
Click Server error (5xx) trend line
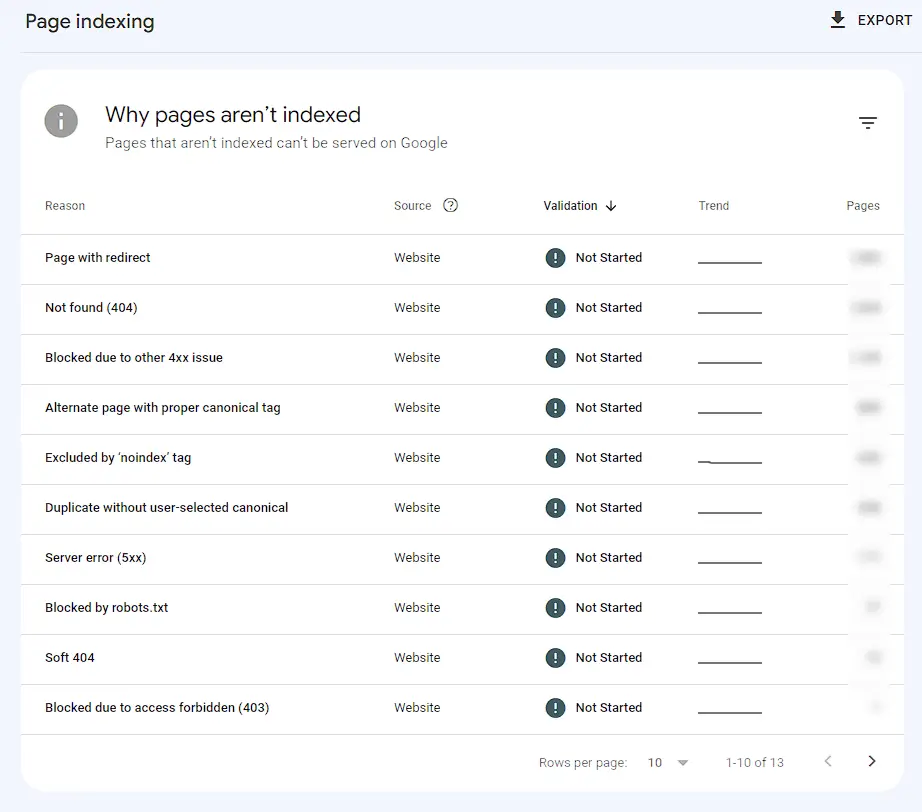[730, 562]
